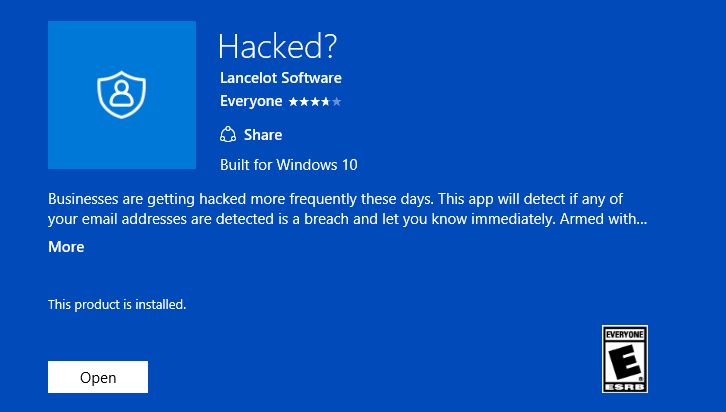Click the This product is installed message
The width and height of the screenshot is (726, 412).
[x=117, y=304]
